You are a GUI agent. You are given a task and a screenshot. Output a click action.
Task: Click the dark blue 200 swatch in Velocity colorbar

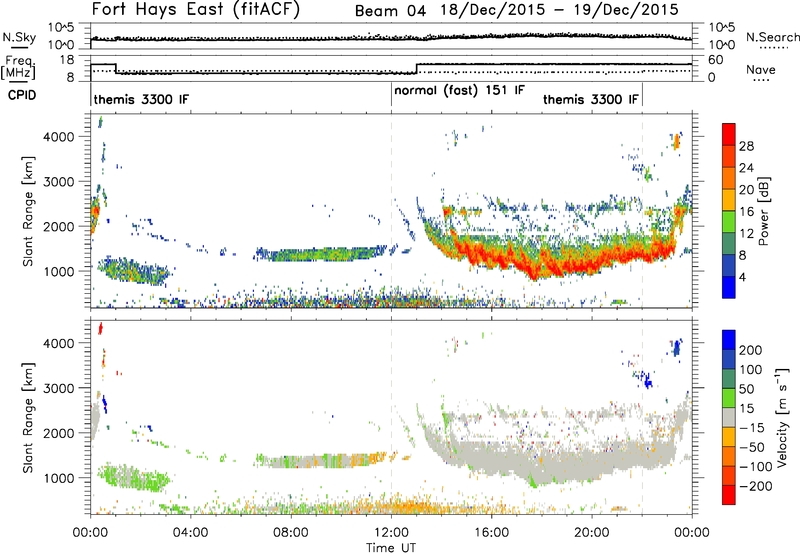(729, 340)
